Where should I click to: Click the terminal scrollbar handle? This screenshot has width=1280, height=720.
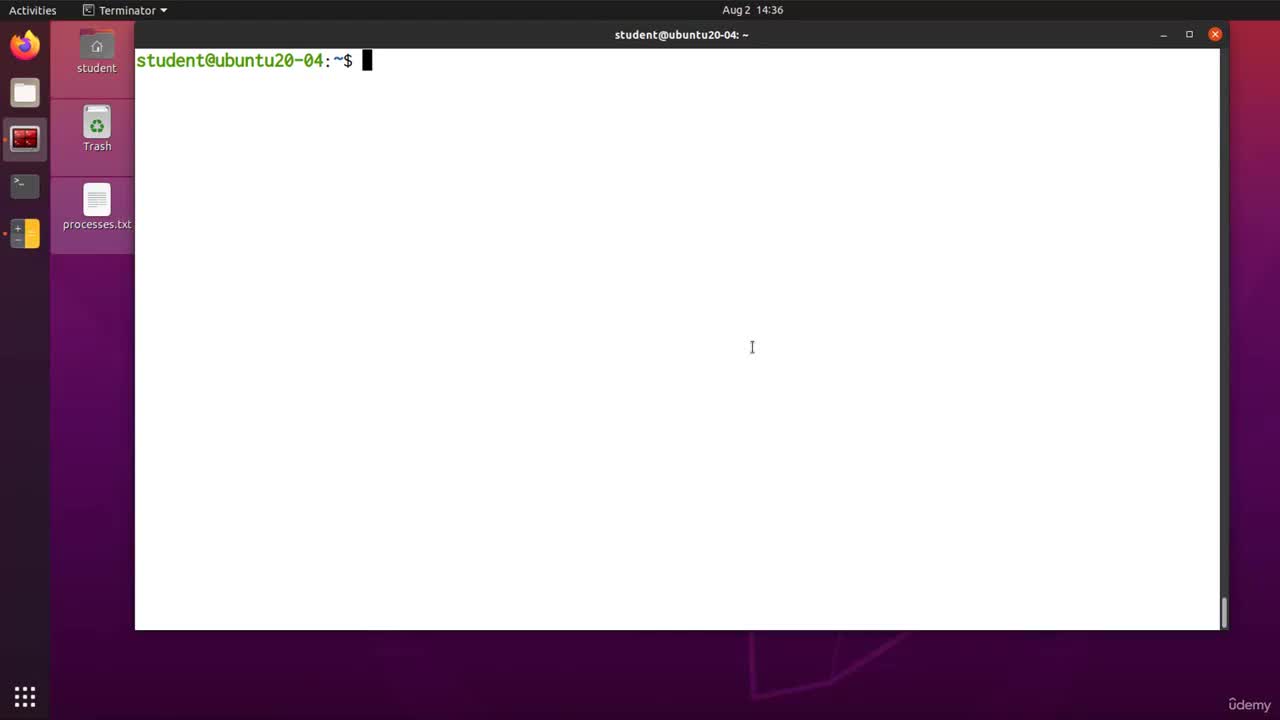pos(1224,612)
